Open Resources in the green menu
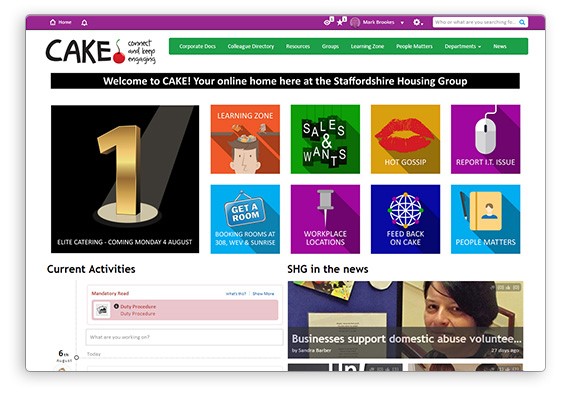 coord(298,46)
